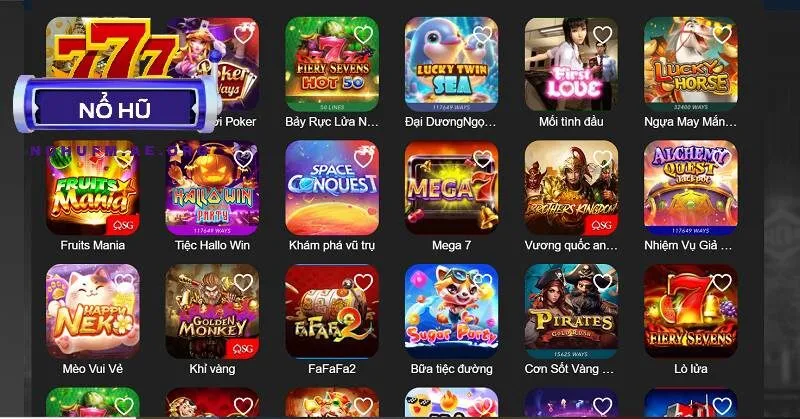The image size is (800, 419).
Task: Favorite the Hallo Win Party game
Action: pos(243,159)
